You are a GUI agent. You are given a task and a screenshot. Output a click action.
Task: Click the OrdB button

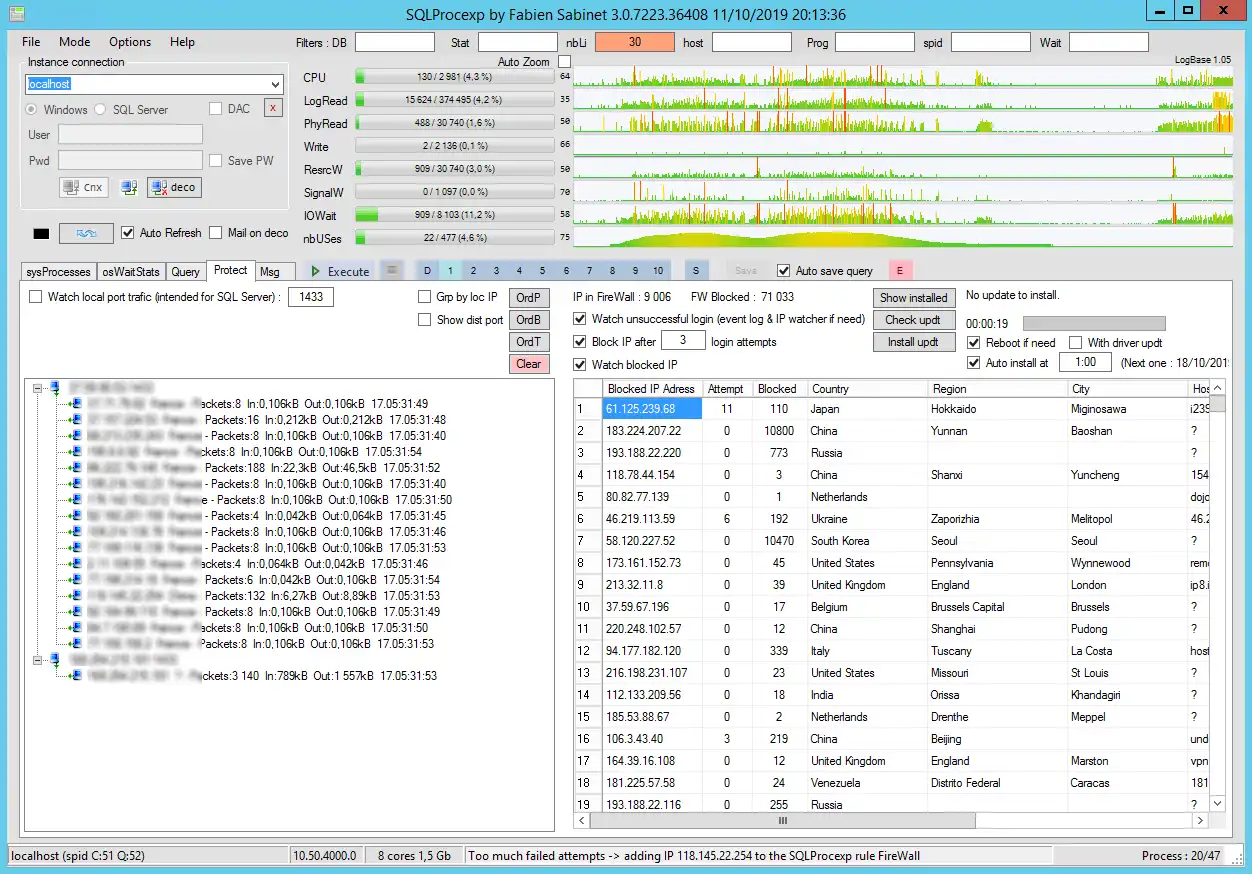click(529, 320)
